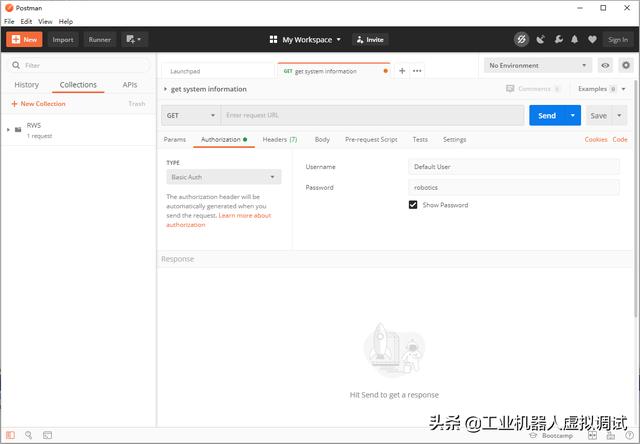Image resolution: width=640 pixels, height=444 pixels.
Task: Open the Tests tab
Action: click(420, 140)
